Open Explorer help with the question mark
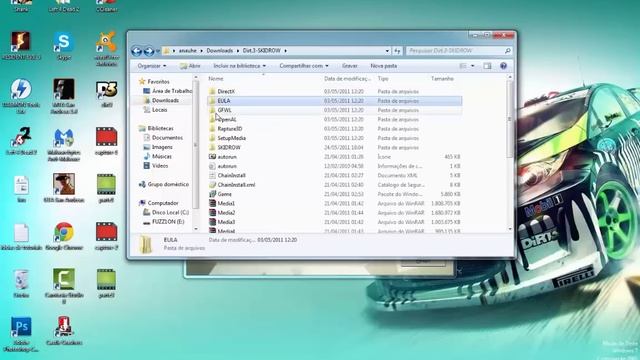Image resolution: width=640 pixels, height=360 pixels. [x=503, y=66]
